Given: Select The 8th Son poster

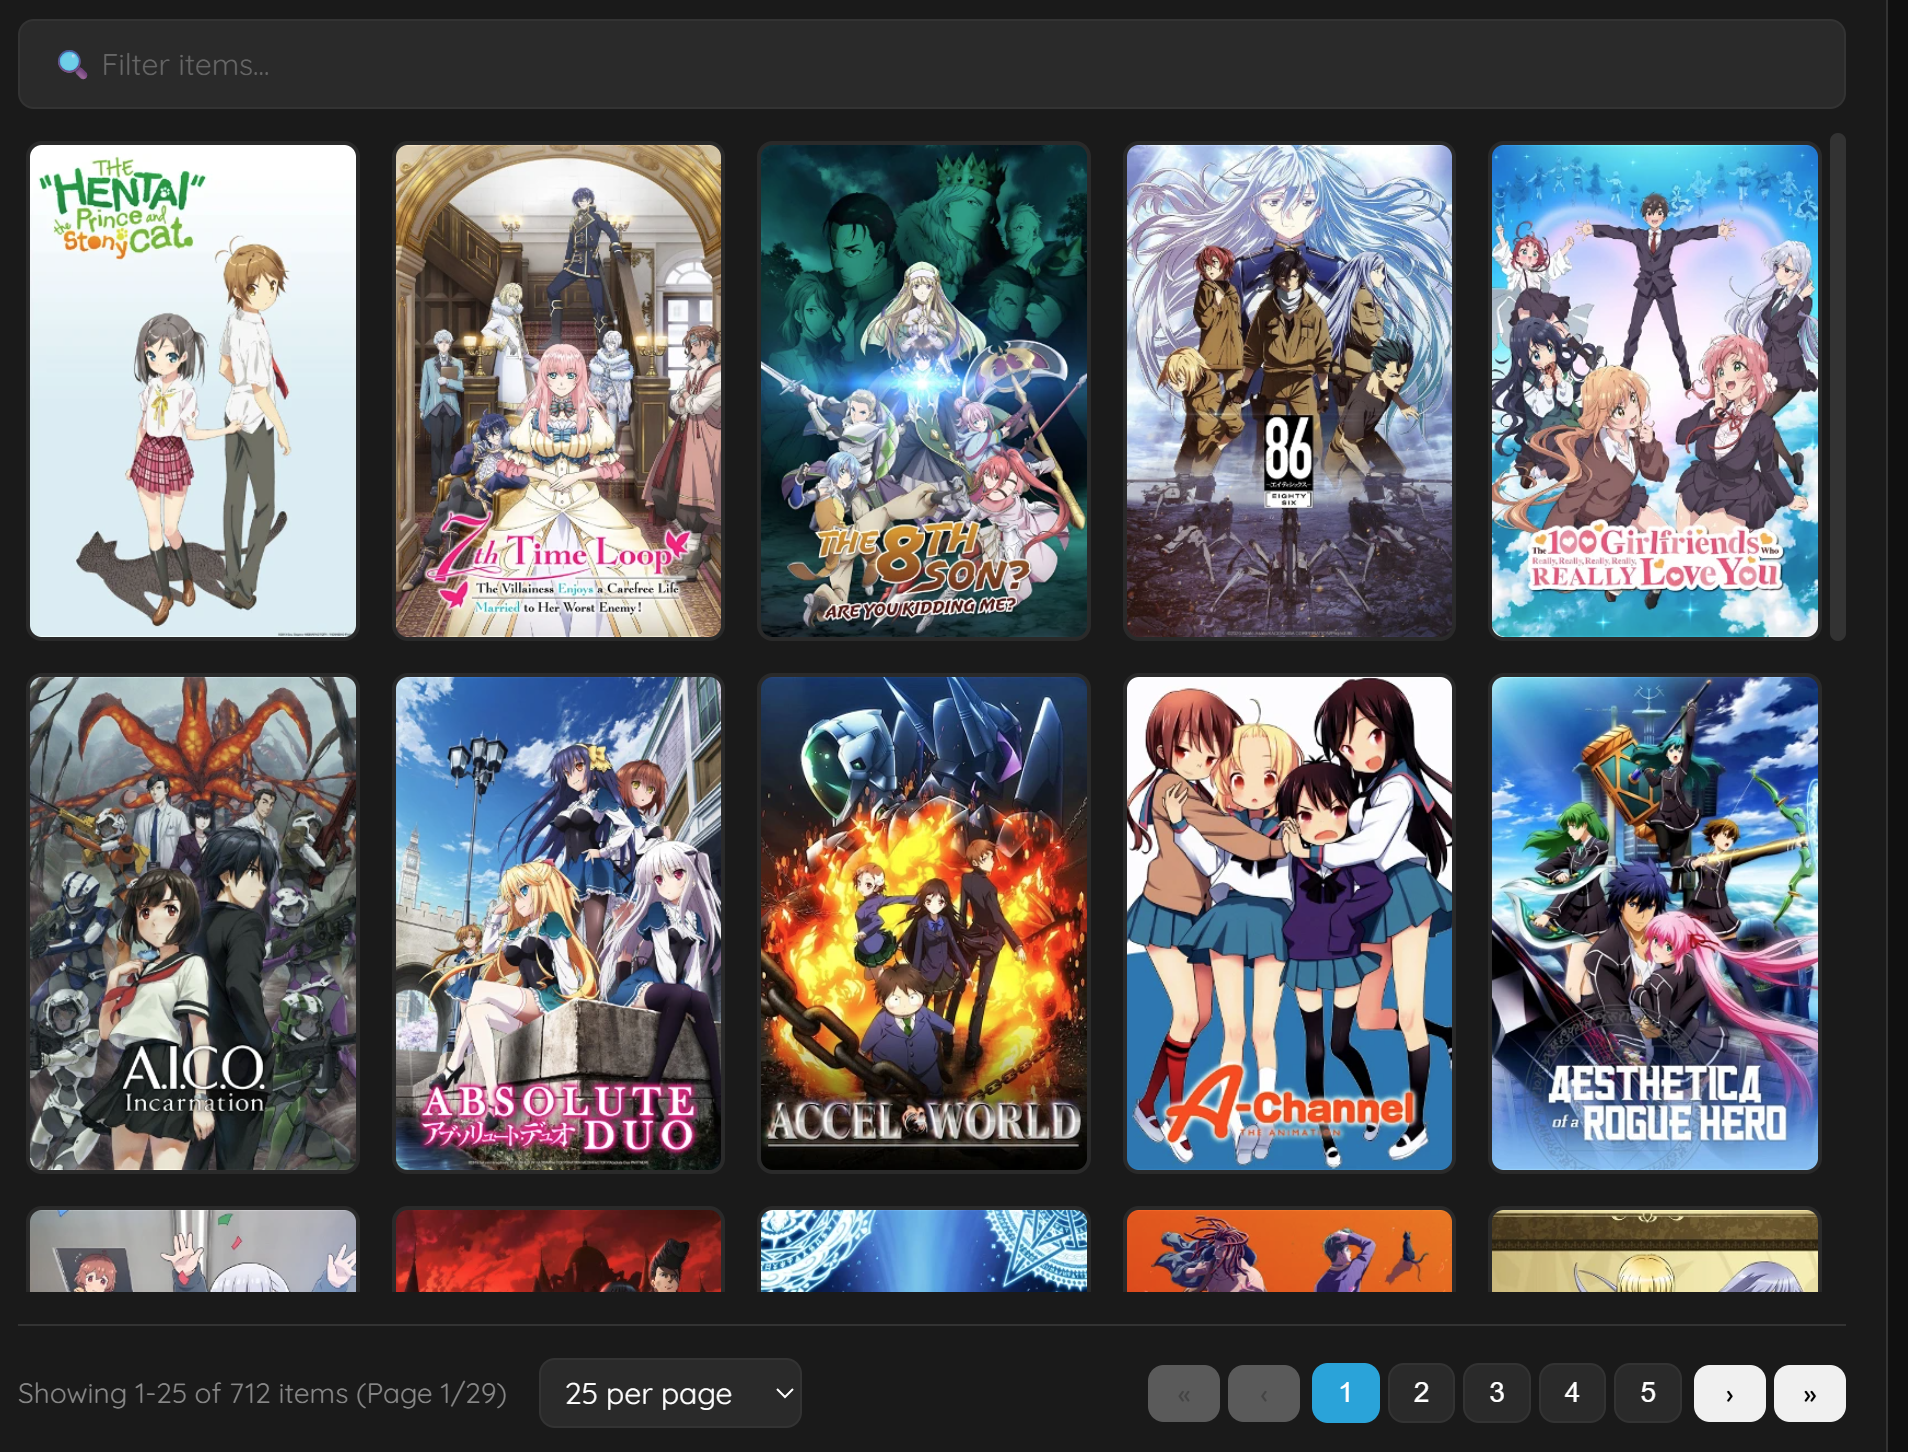Looking at the screenshot, I should coord(924,391).
